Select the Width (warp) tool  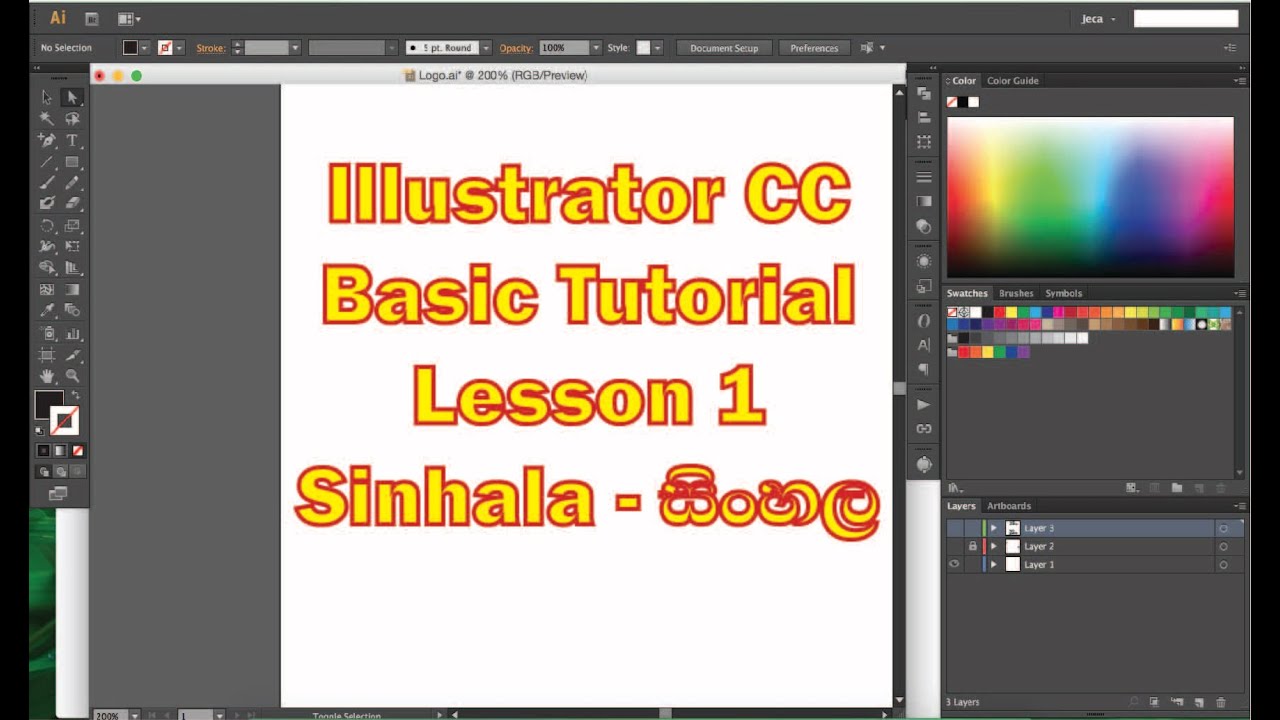46,246
